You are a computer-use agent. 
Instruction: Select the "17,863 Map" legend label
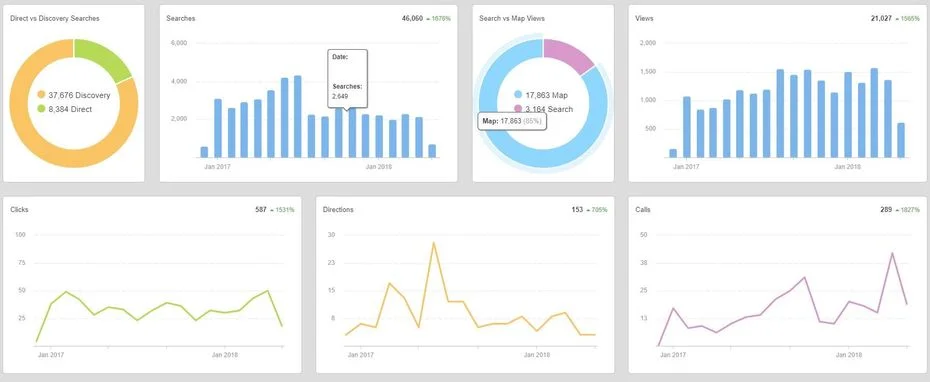pyautogui.click(x=546, y=95)
